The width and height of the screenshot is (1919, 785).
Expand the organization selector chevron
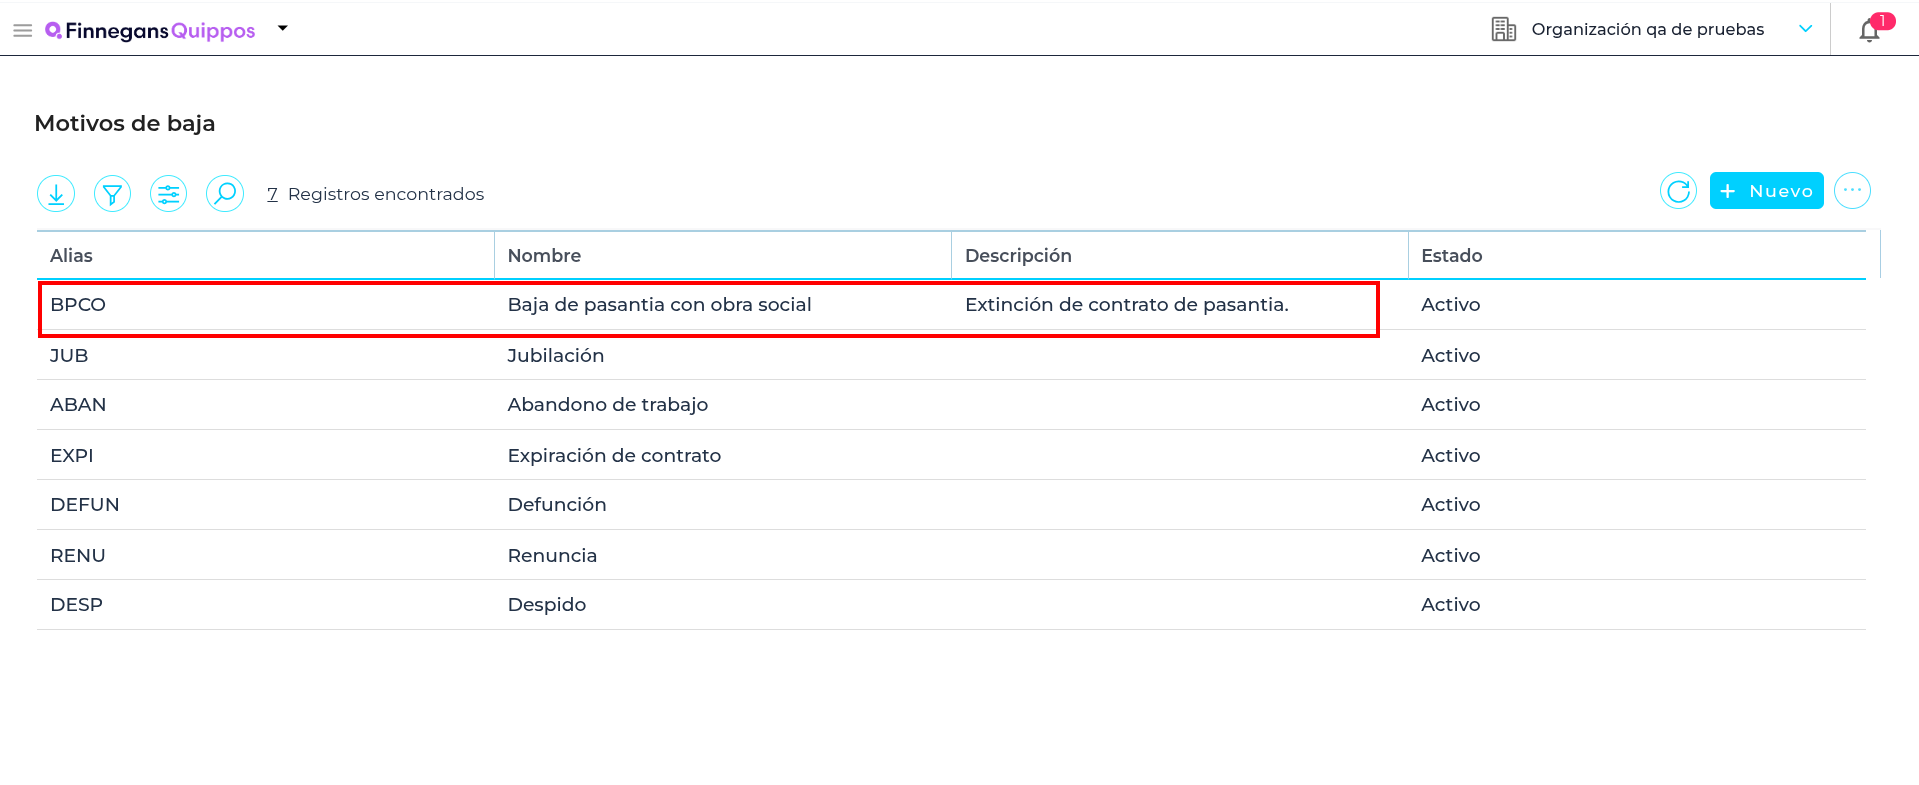[x=1805, y=29]
